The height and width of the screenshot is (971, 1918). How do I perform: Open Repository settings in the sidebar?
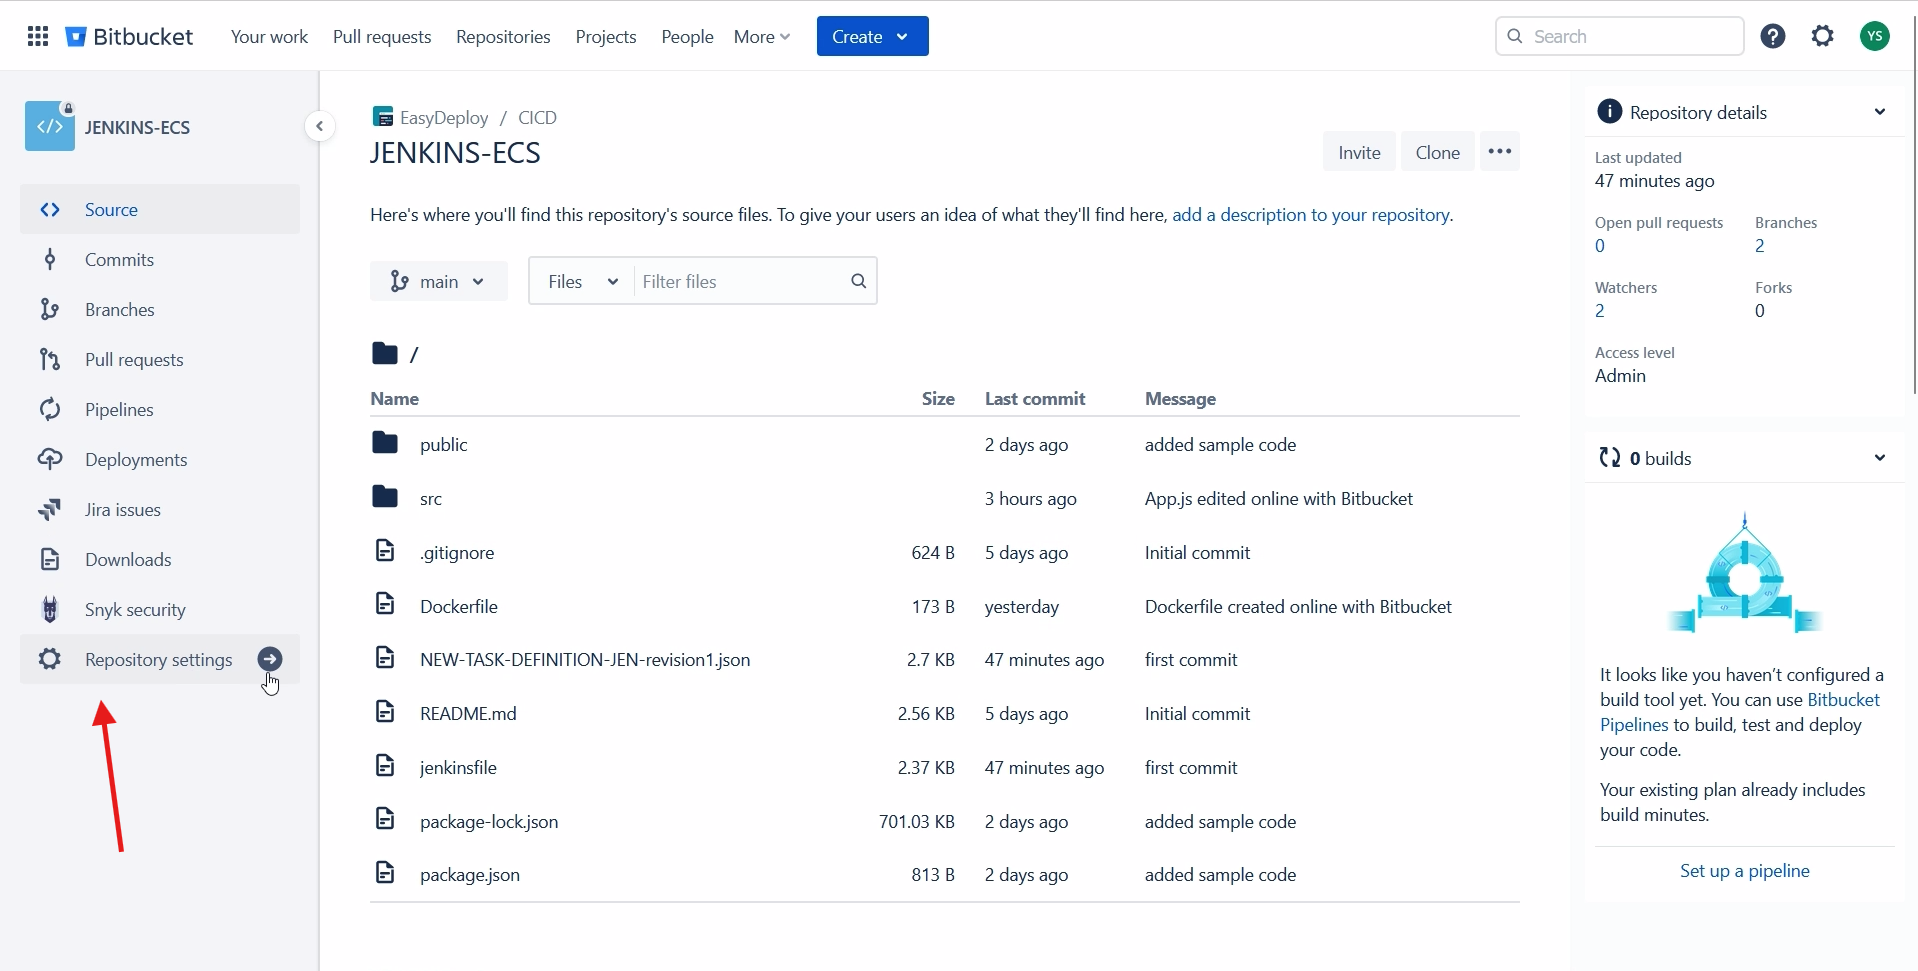[158, 659]
